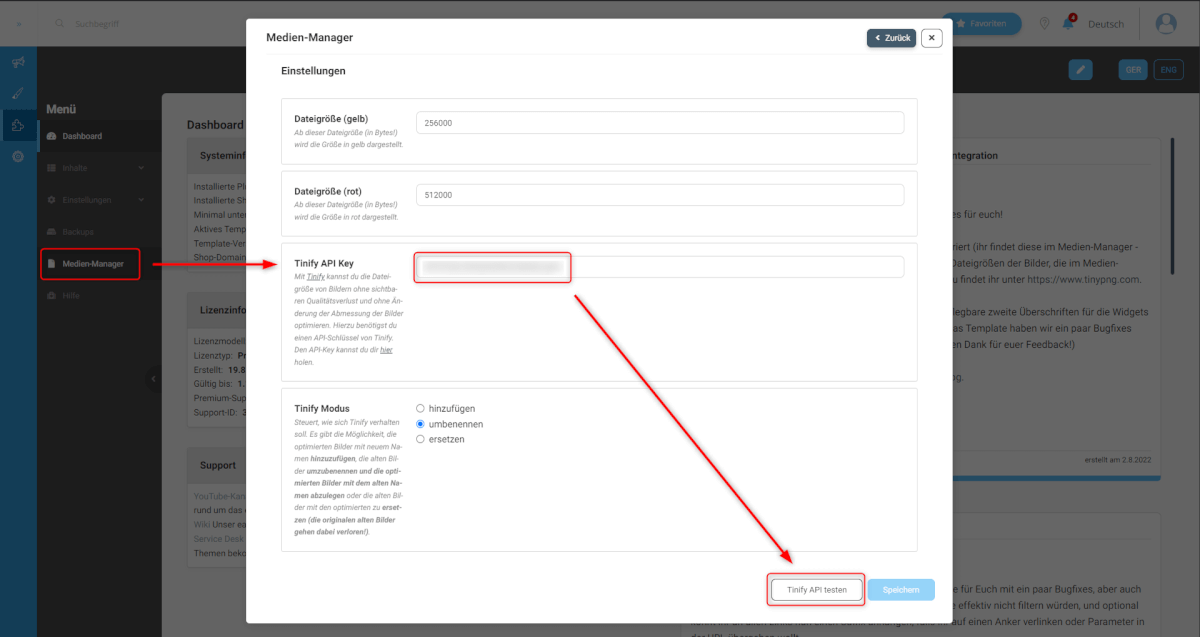Go to Dashboard in the side menu

pyautogui.click(x=81, y=136)
